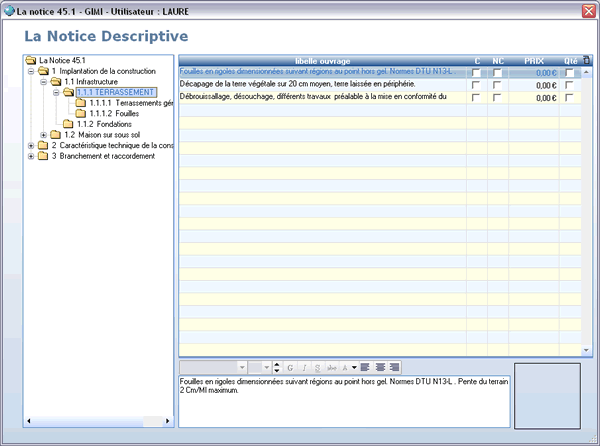Toggle underline (S) formatting
The image size is (600, 446).
[x=318, y=368]
